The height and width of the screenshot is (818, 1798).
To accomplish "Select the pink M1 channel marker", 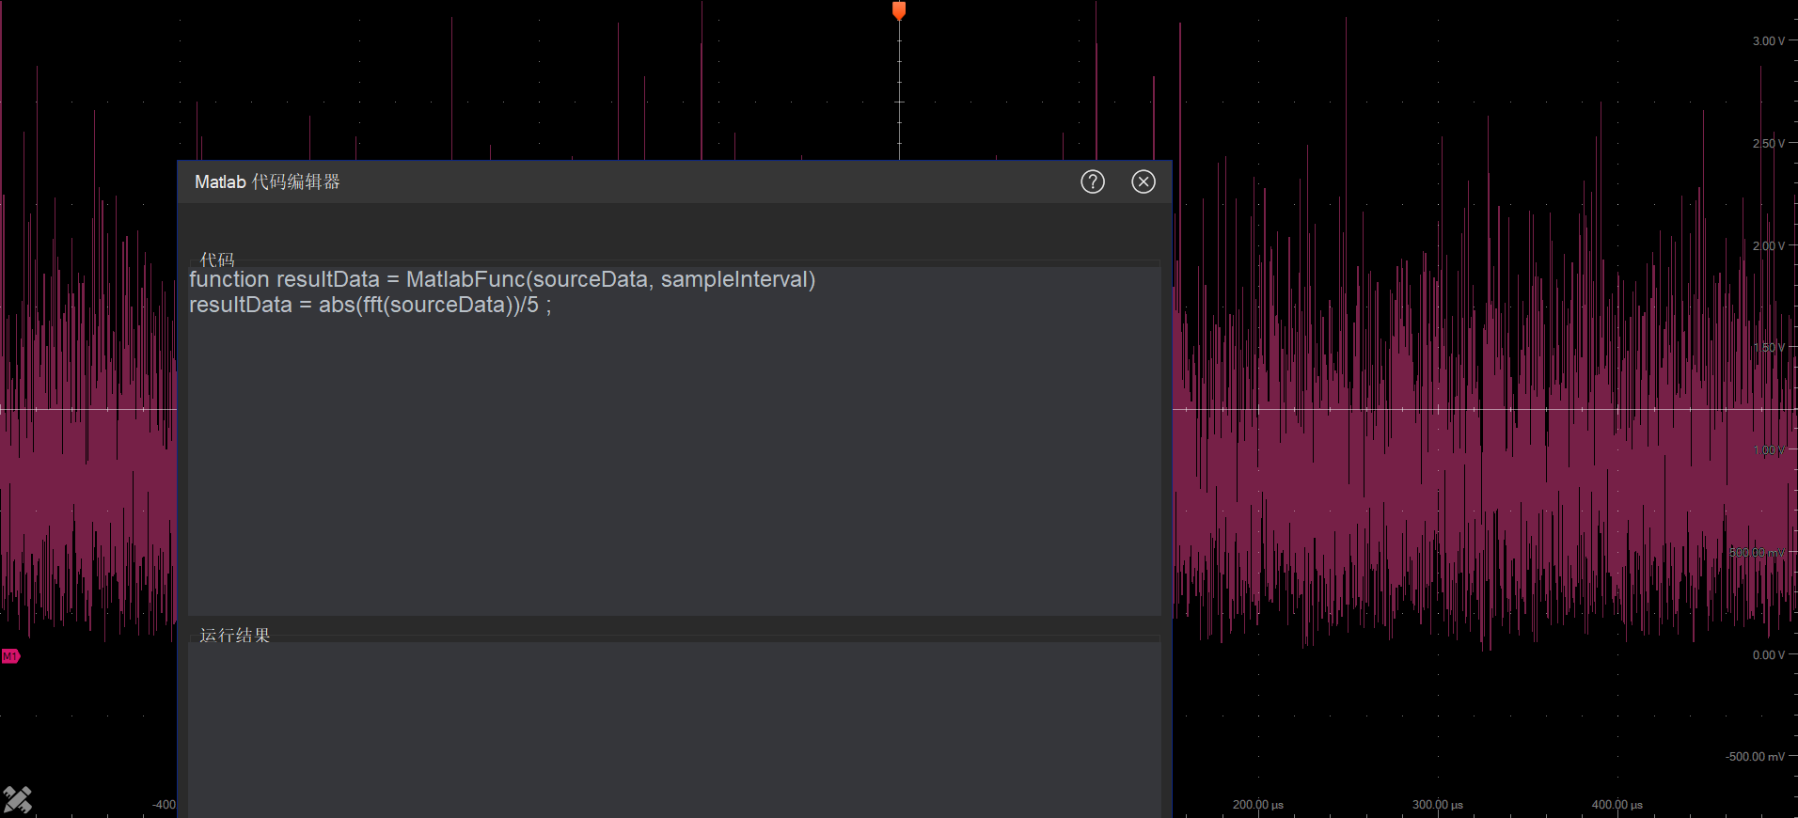I will [10, 656].
